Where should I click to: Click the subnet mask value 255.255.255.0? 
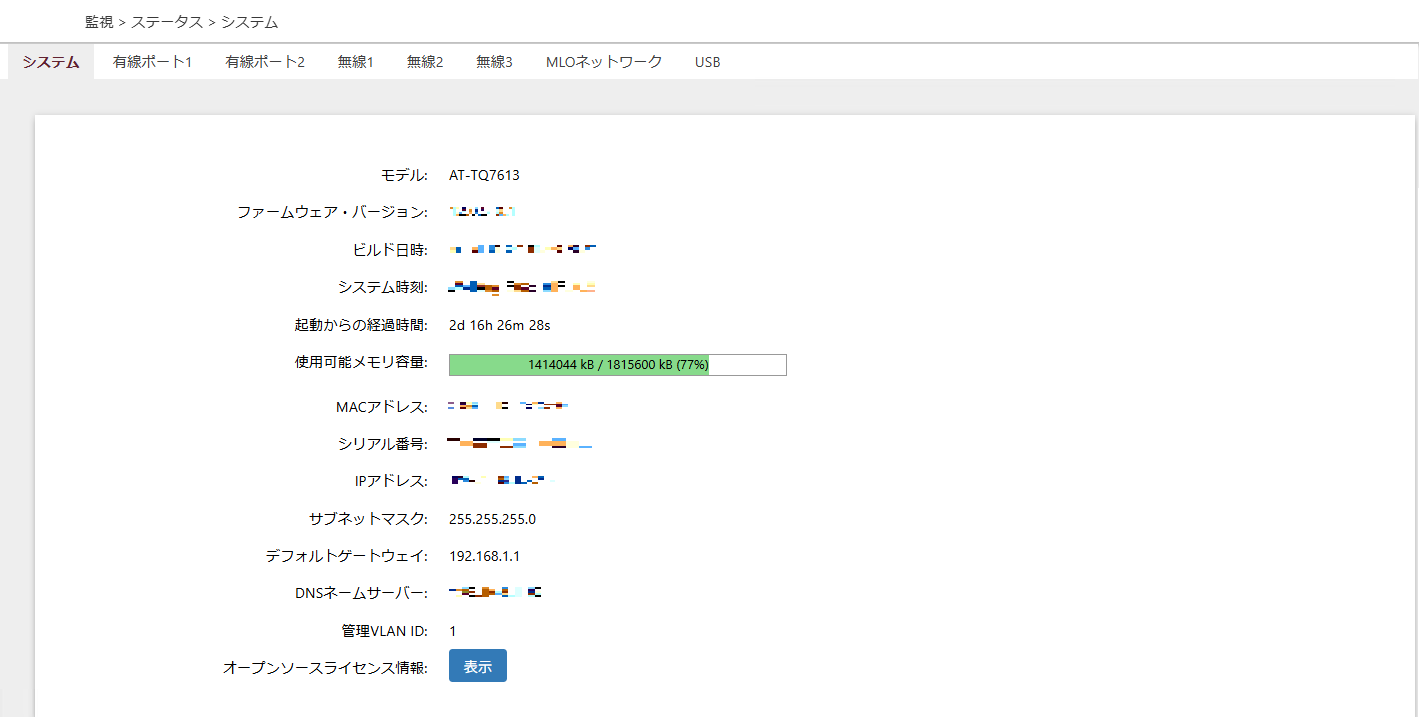[492, 519]
